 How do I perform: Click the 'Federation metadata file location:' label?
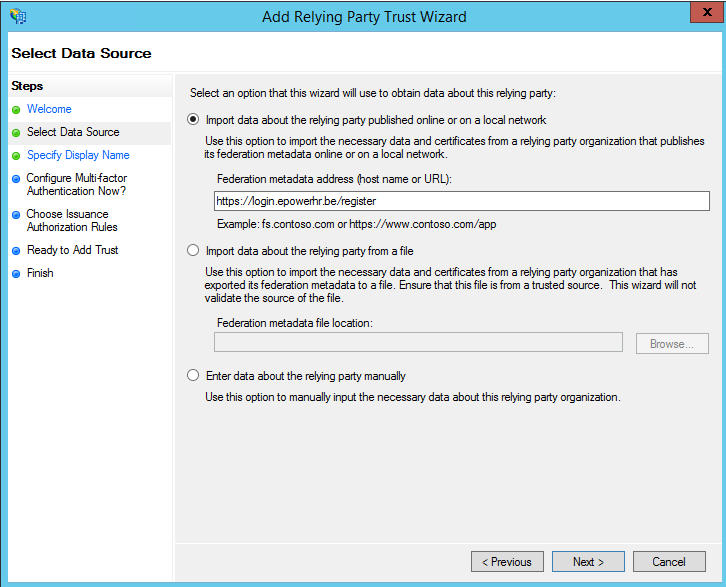click(x=295, y=323)
